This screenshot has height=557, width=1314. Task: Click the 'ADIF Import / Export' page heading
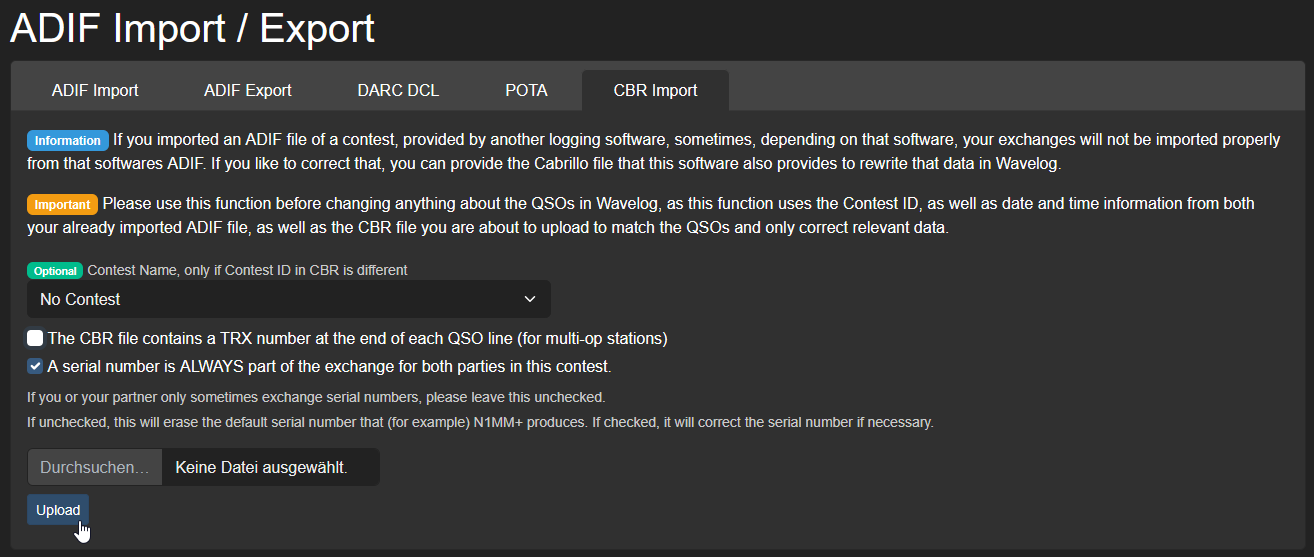192,29
